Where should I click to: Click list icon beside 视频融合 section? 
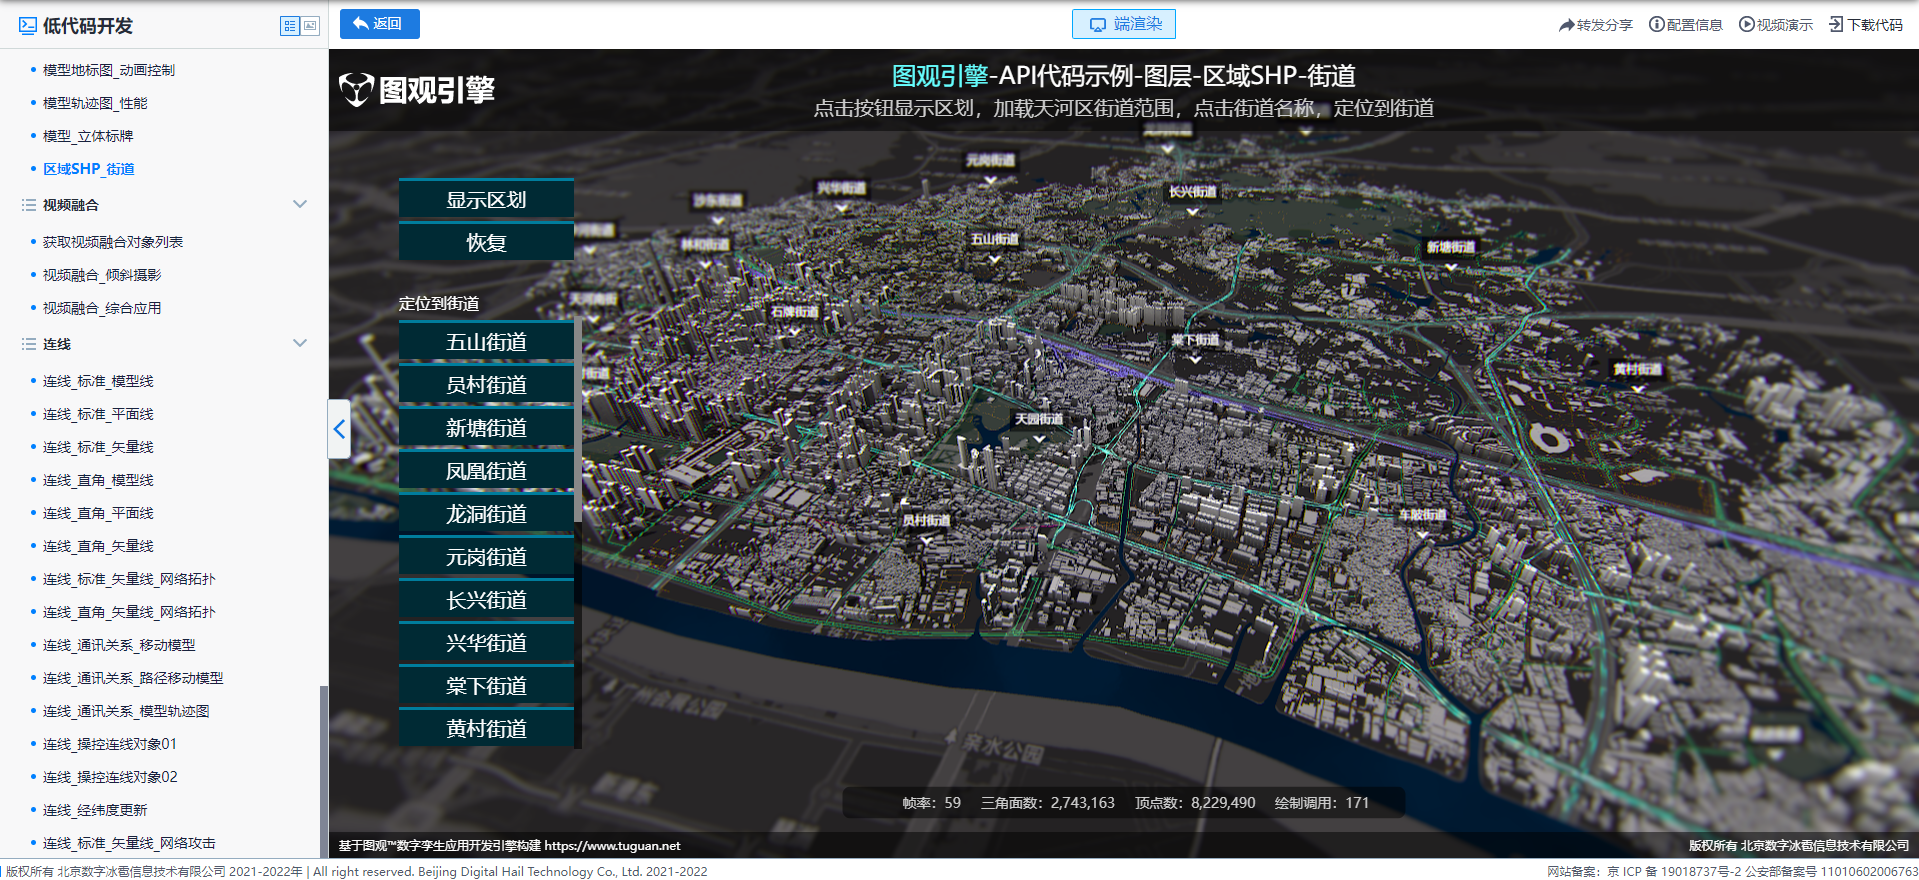click(x=29, y=205)
